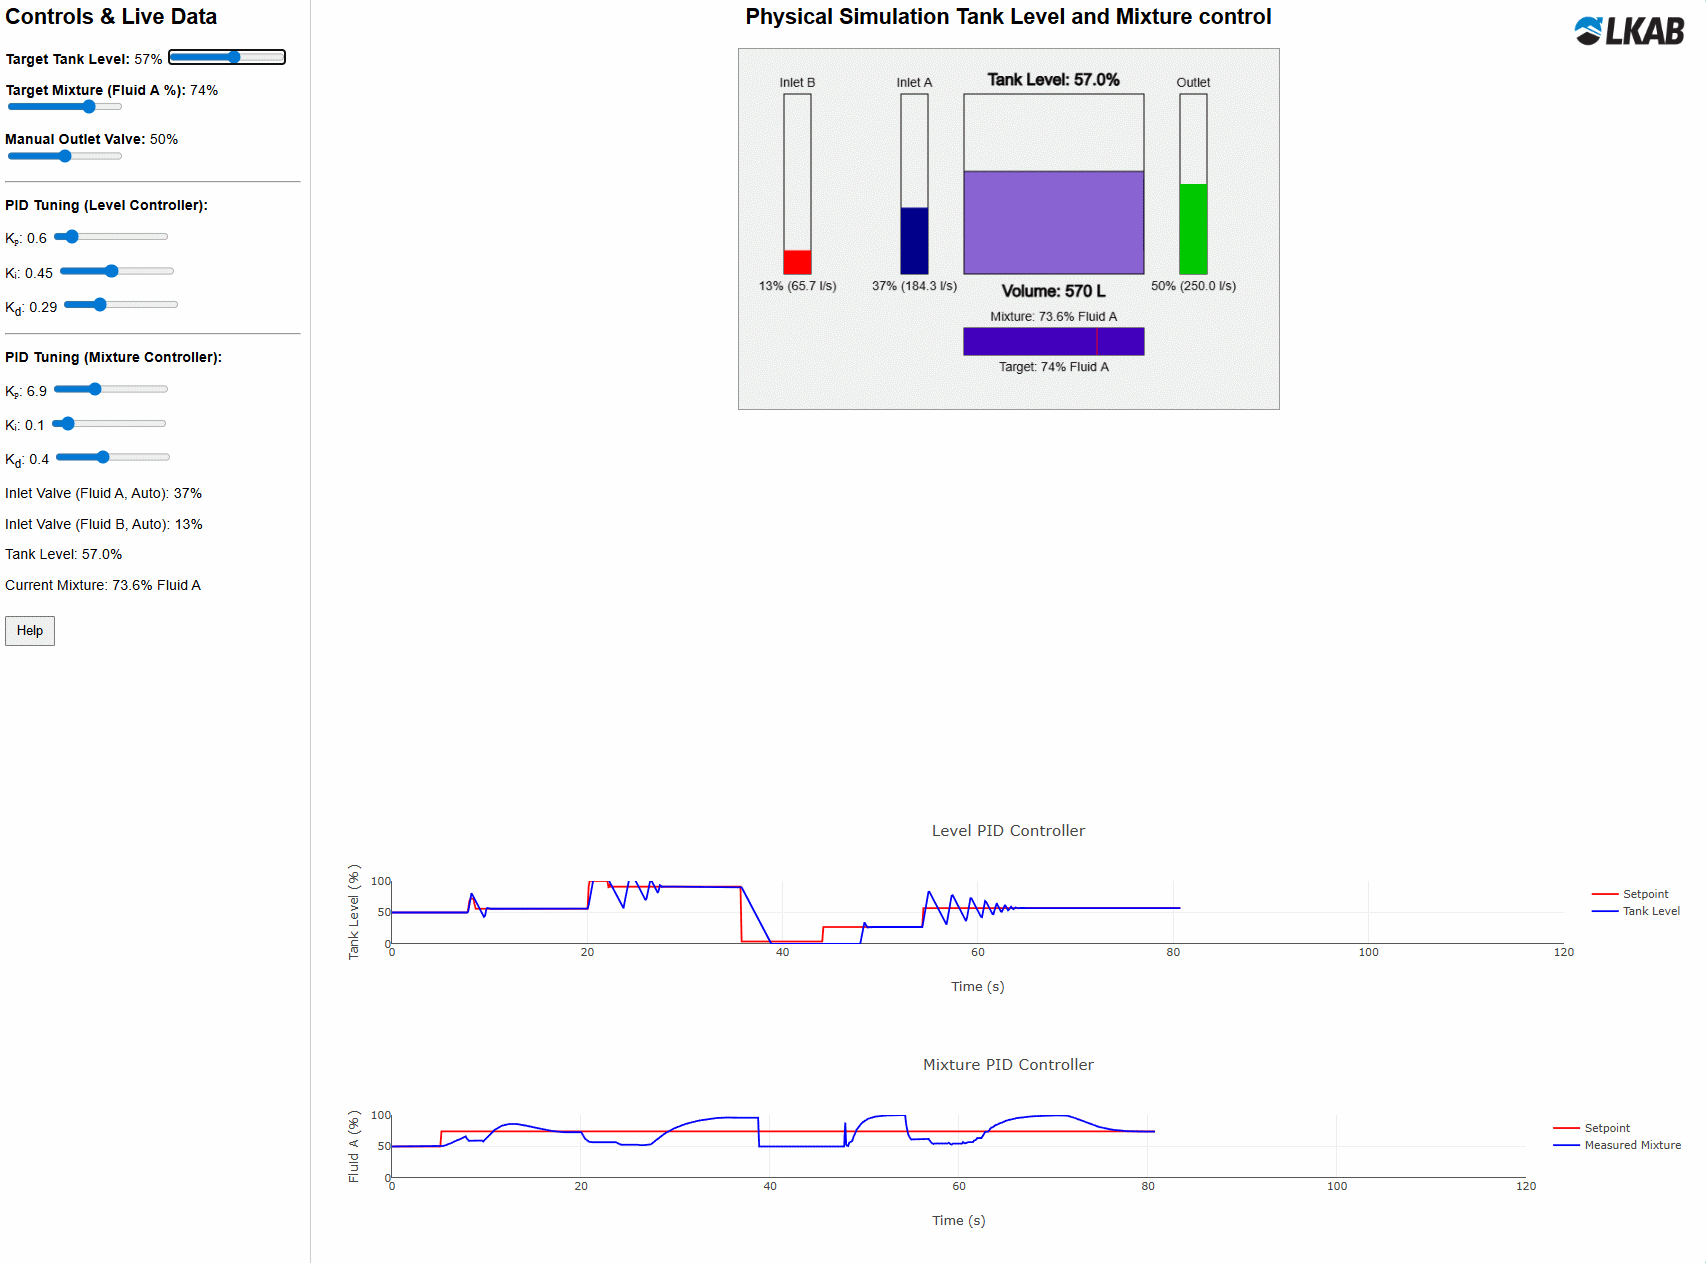Click the Help button
Screen dimensions: 1706x1263
(30, 631)
